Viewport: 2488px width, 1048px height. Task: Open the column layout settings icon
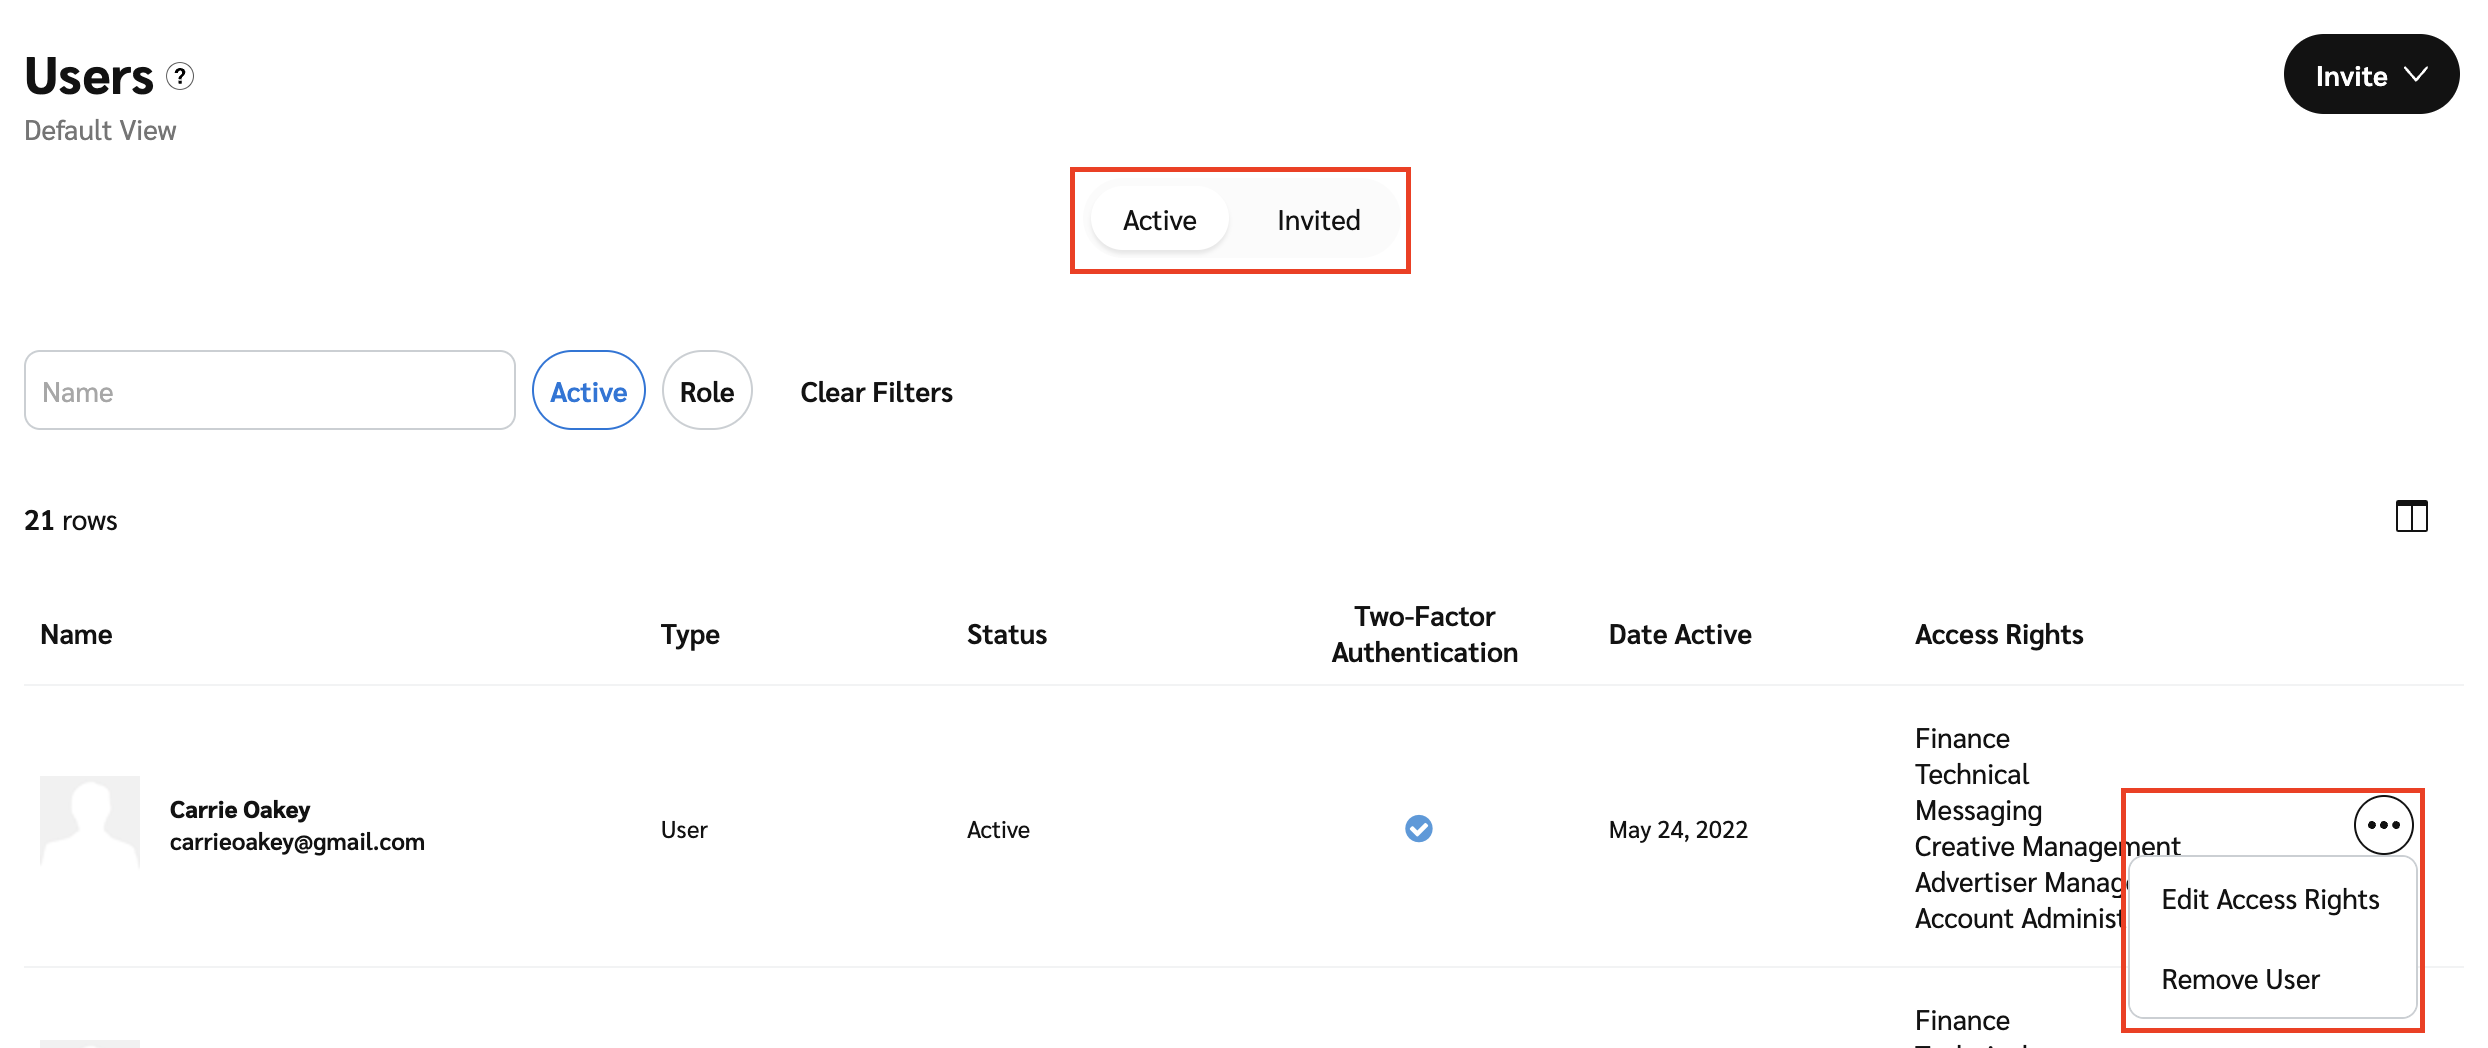coord(2411,517)
